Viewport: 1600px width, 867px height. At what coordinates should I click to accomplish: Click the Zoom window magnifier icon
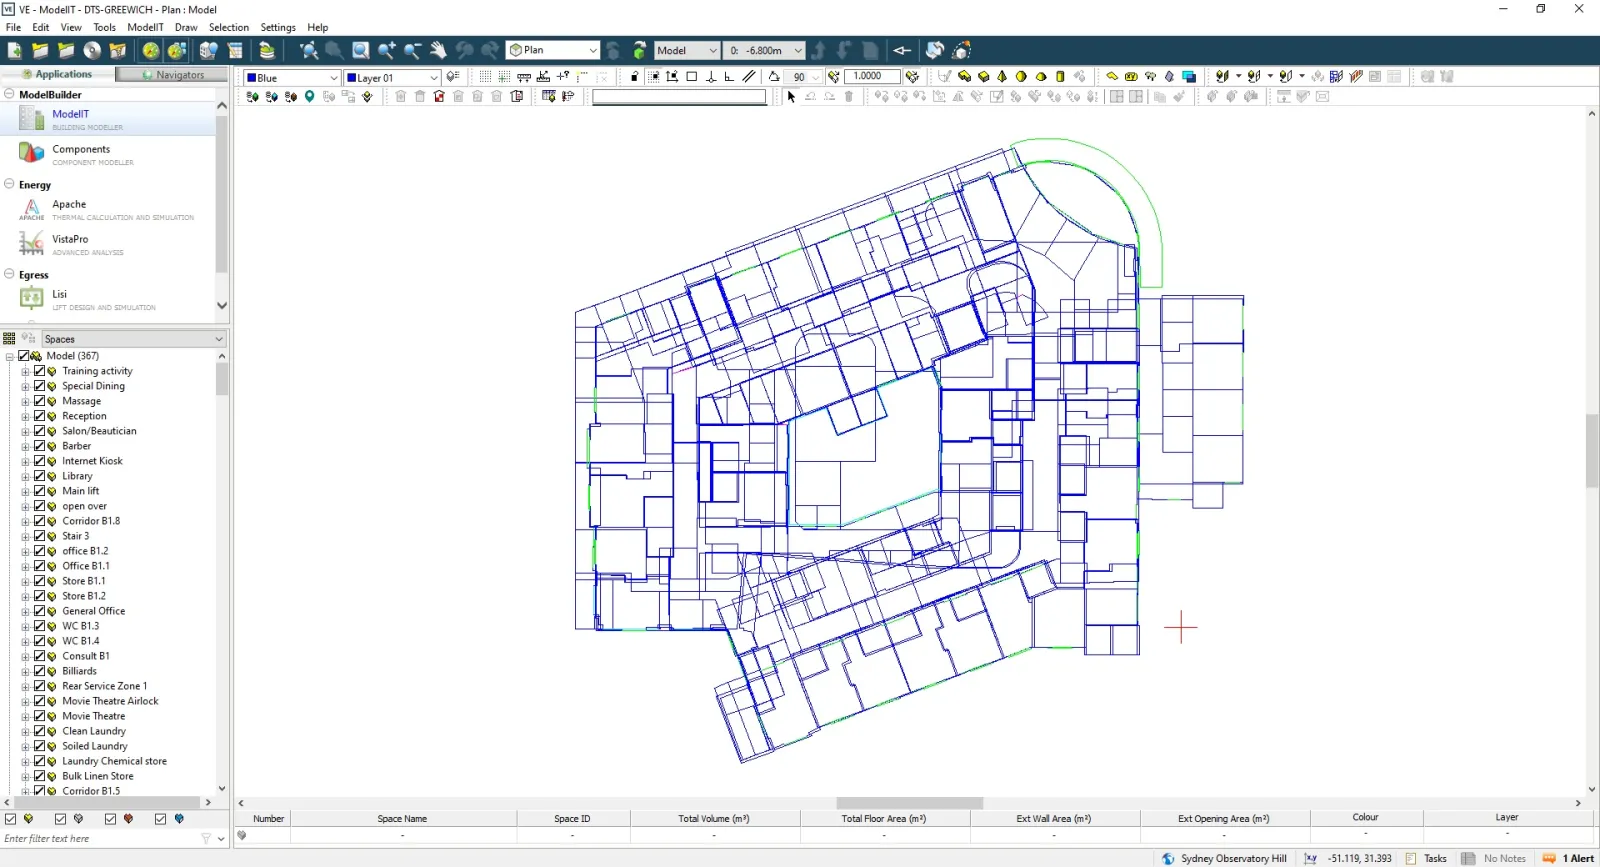360,50
